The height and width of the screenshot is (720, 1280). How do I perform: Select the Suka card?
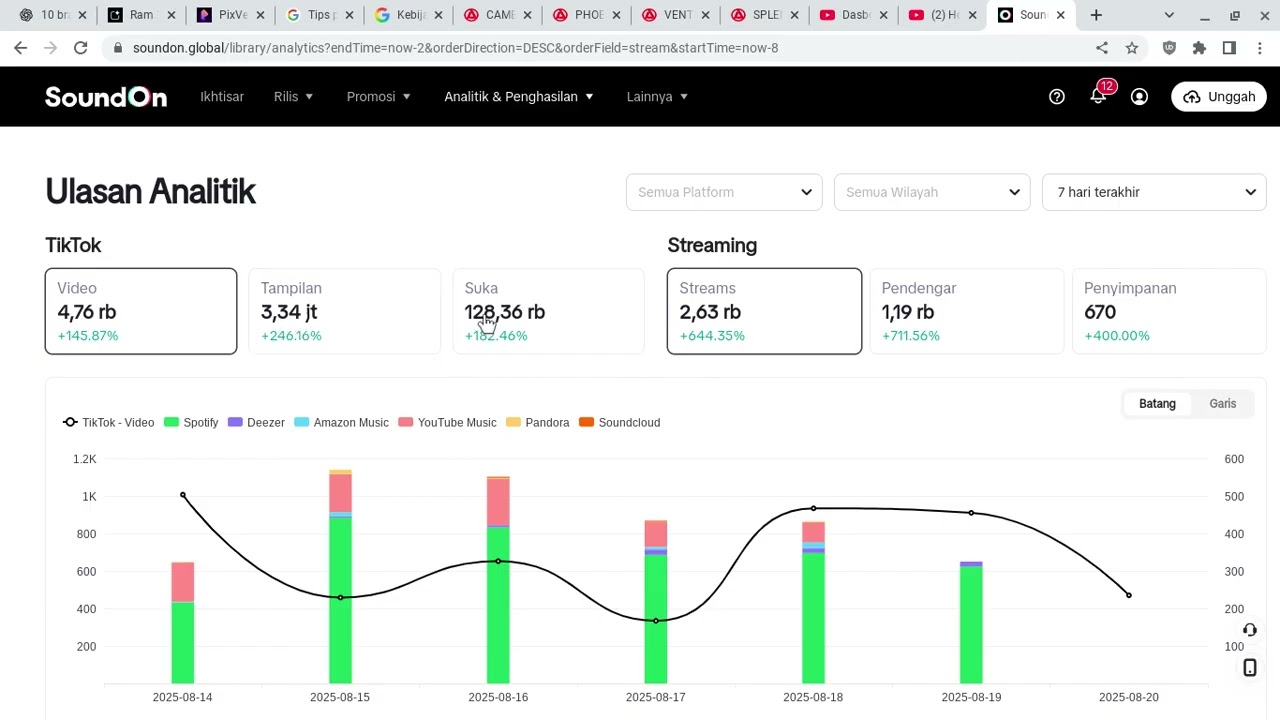tap(549, 311)
